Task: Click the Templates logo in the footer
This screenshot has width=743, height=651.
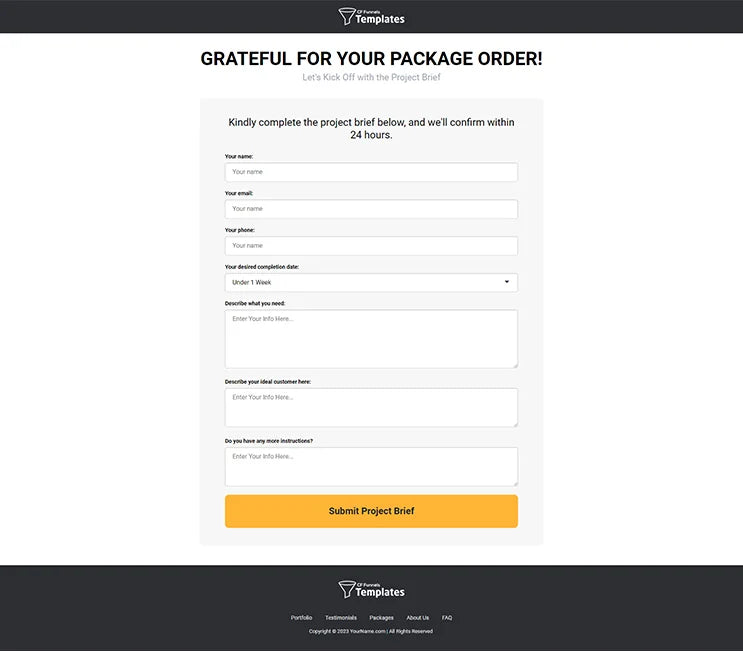Action: coord(371,590)
